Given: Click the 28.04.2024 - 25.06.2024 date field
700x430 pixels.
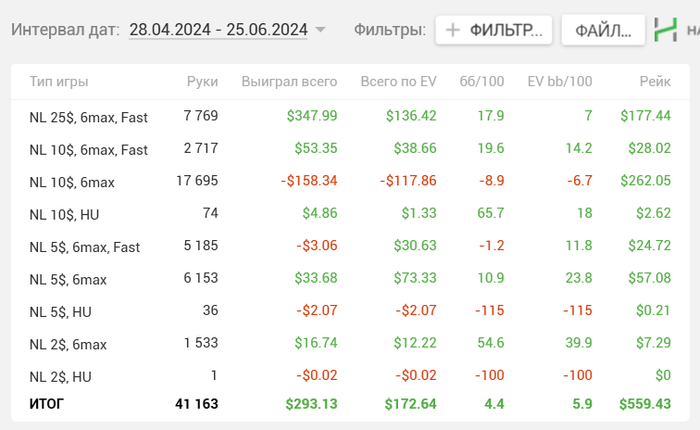Looking at the screenshot, I should pyautogui.click(x=218, y=30).
